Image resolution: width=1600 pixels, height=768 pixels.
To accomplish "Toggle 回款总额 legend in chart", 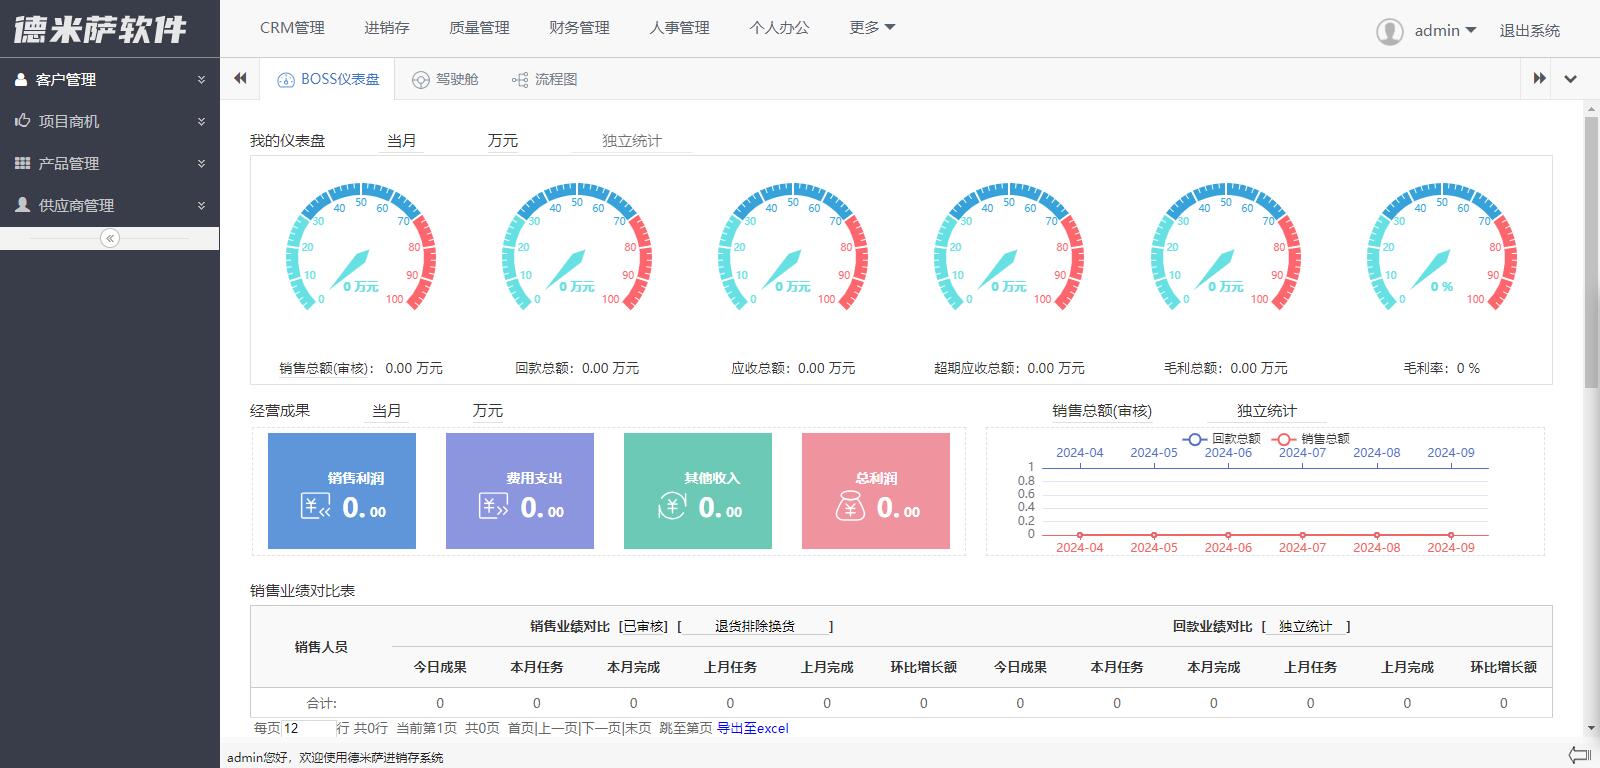I will 1221,438.
